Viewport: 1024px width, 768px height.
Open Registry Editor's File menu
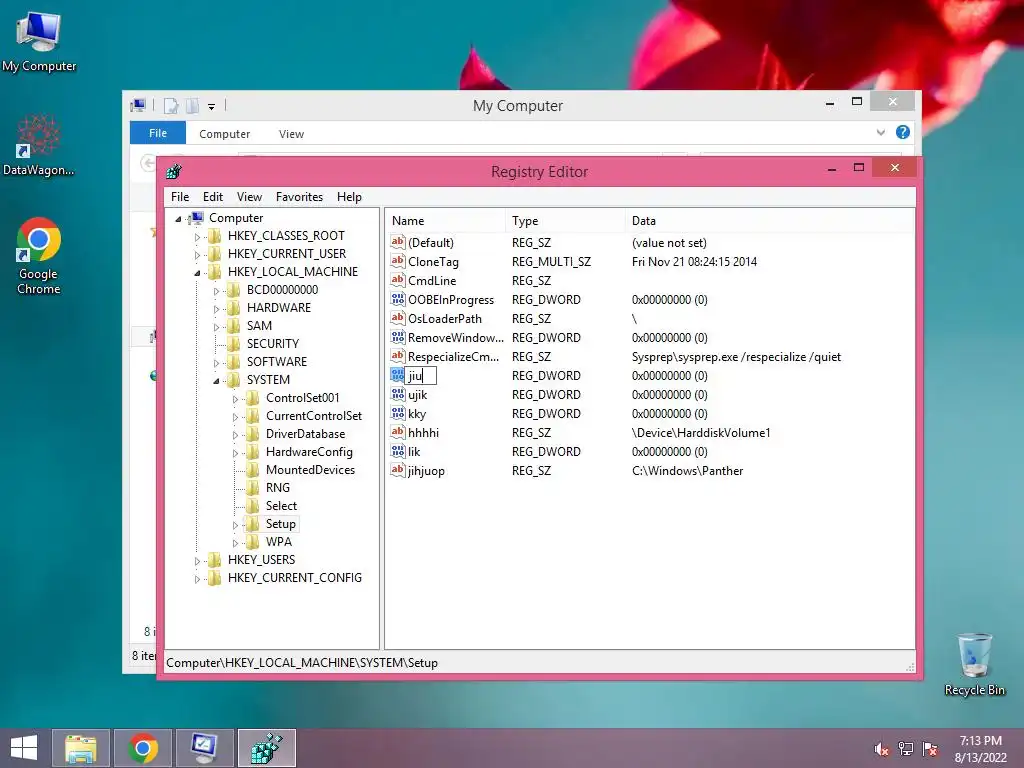[180, 197]
